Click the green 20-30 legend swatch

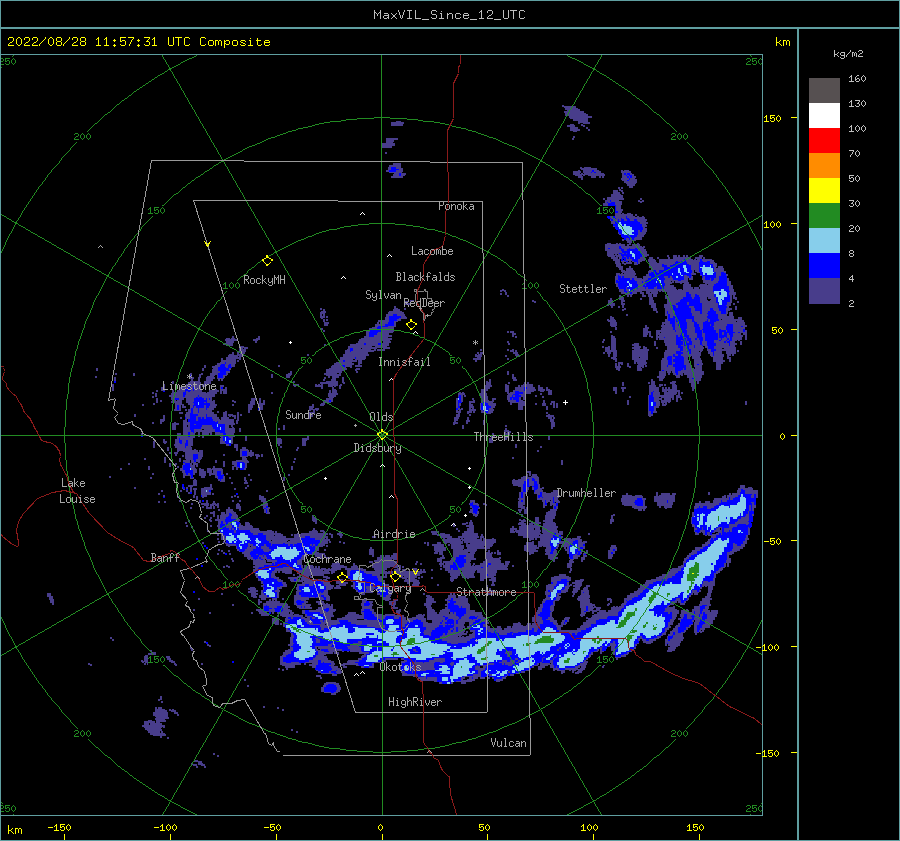(824, 216)
